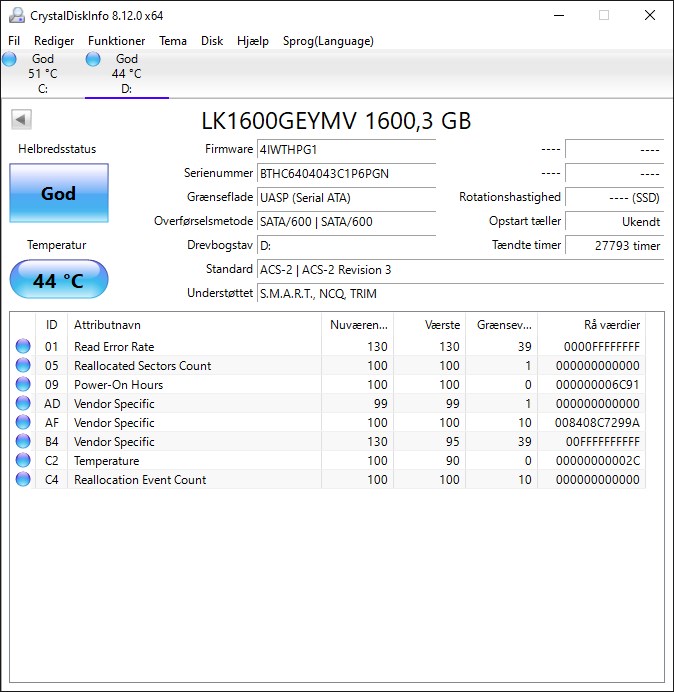The height and width of the screenshot is (692, 674).
Task: Click the Firmware field 4IWTHPG1
Action: [346, 150]
